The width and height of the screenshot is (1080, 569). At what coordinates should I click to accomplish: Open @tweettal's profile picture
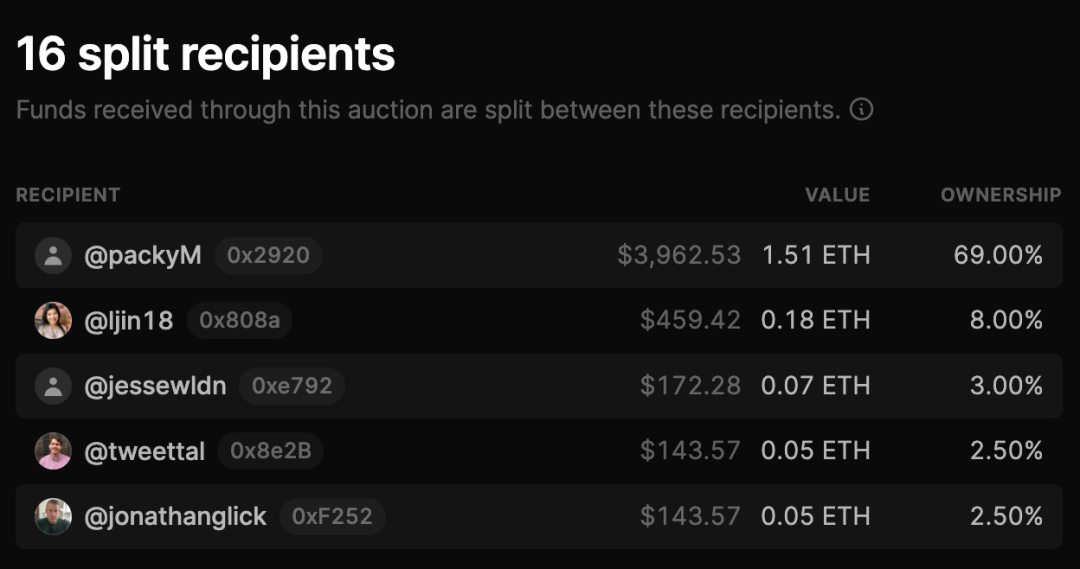tap(53, 451)
